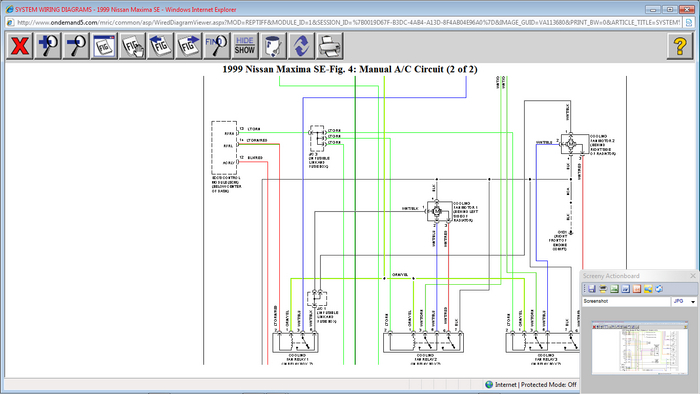Zoom in with the plus magnifier
Image resolution: width=700 pixels, height=394 pixels.
click(x=48, y=46)
